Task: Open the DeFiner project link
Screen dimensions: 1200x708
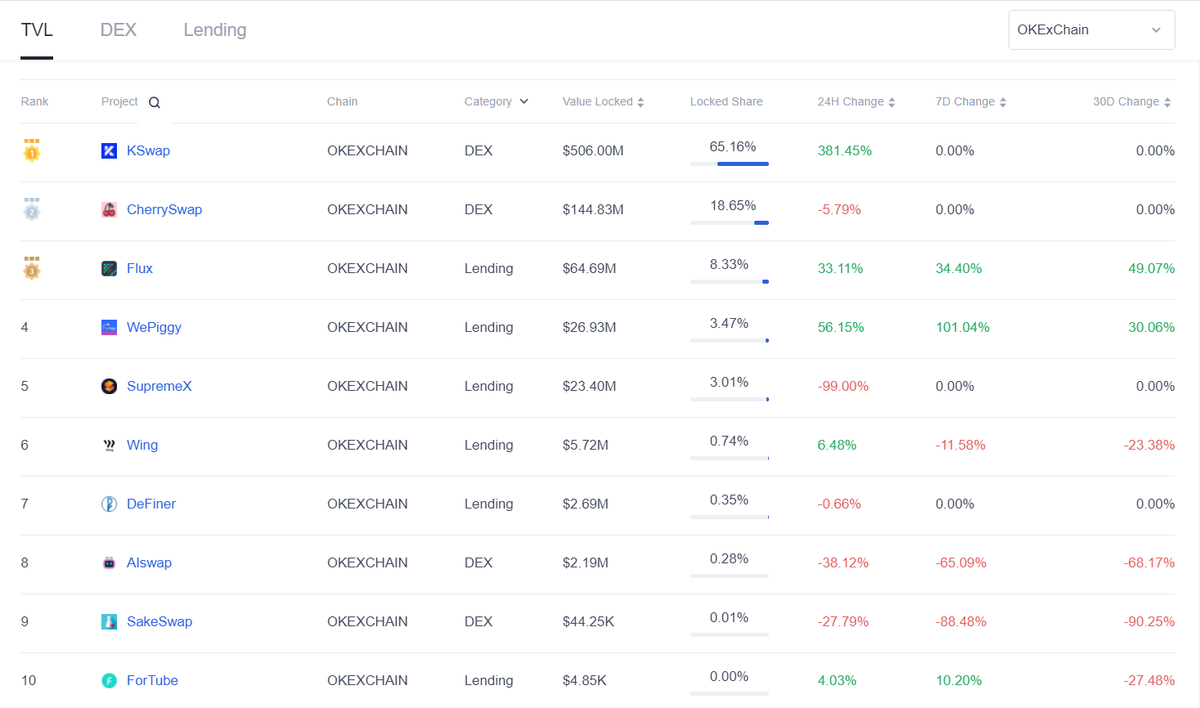Action: (151, 505)
